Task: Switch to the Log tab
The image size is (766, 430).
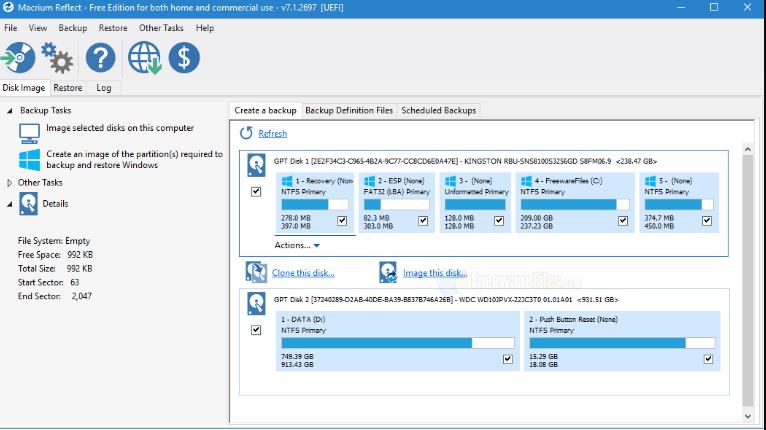Action: click(x=104, y=87)
